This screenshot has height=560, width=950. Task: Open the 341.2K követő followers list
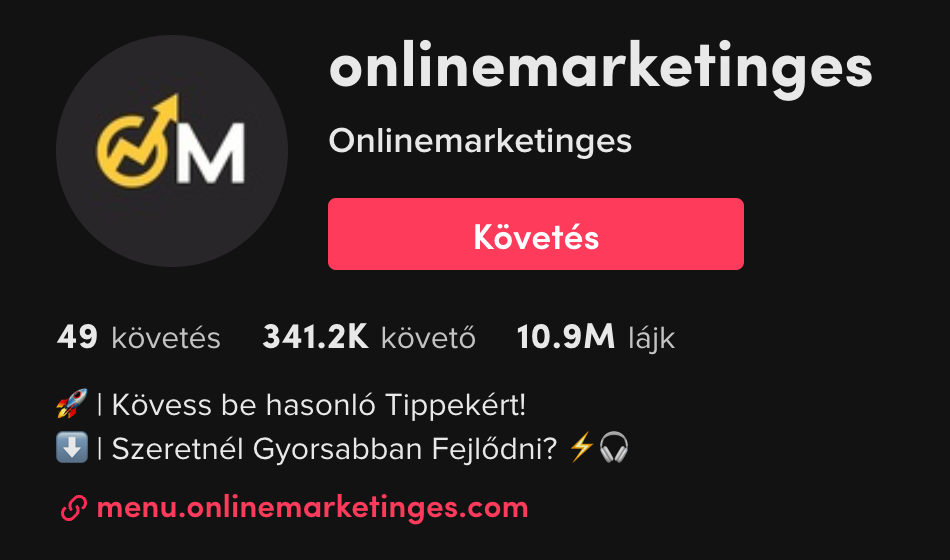tap(368, 337)
